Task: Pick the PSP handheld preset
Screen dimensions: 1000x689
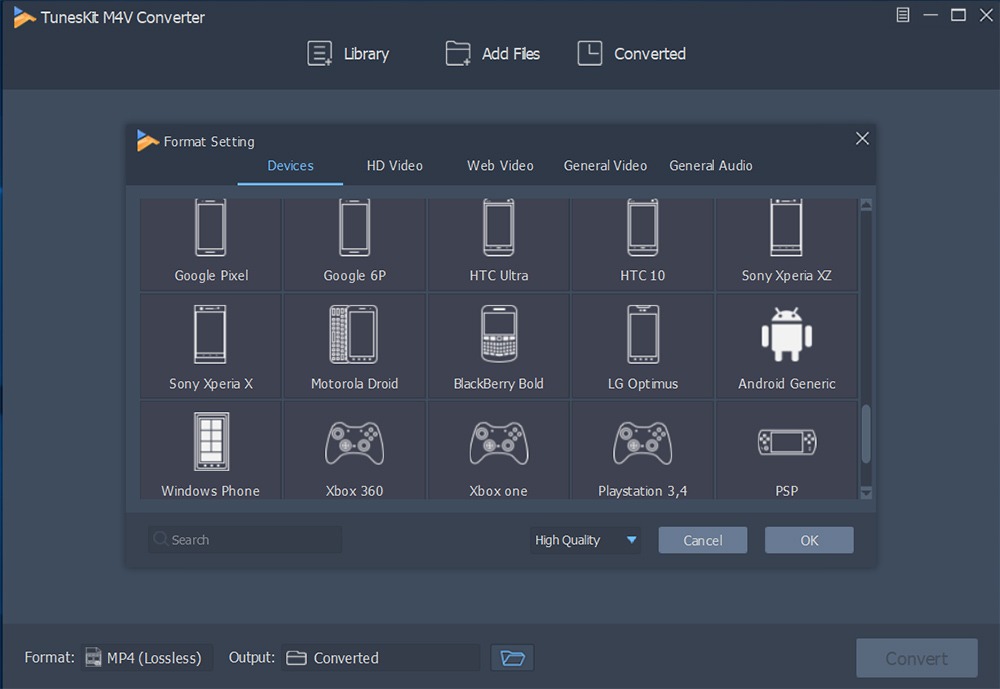Action: tap(786, 450)
